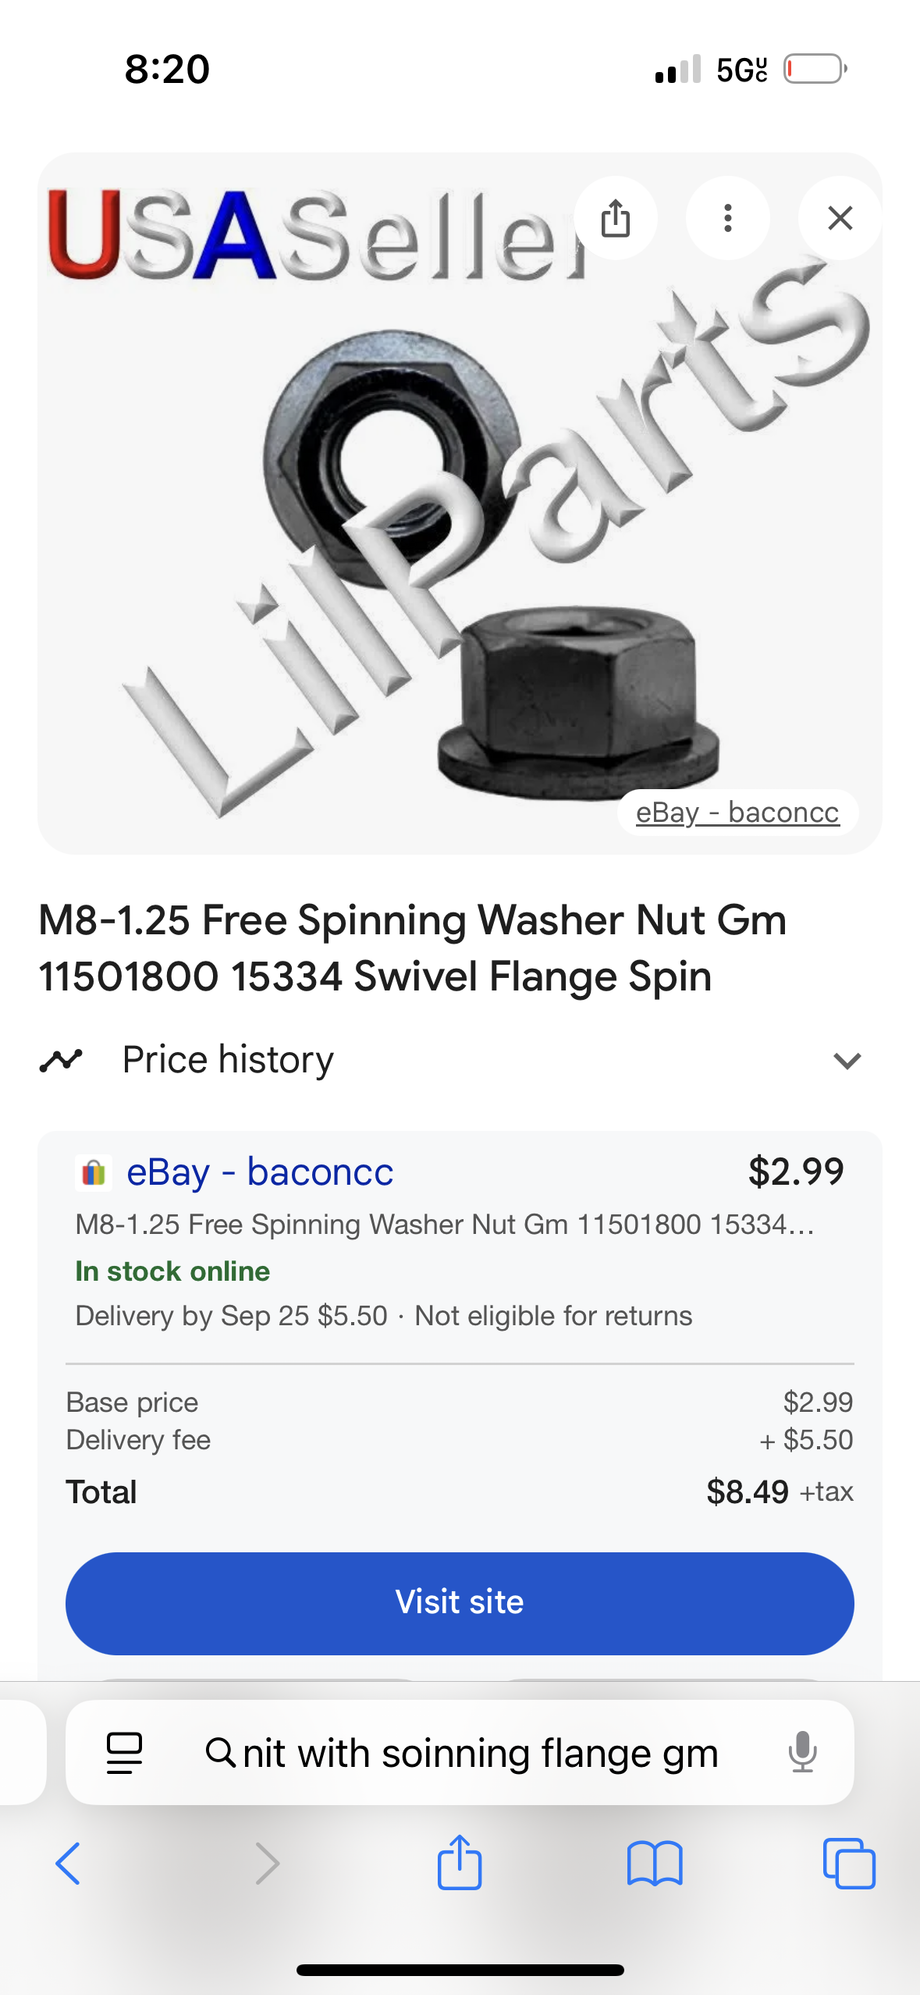Go back with Safari back arrow
This screenshot has width=920, height=1995.
click(68, 1864)
